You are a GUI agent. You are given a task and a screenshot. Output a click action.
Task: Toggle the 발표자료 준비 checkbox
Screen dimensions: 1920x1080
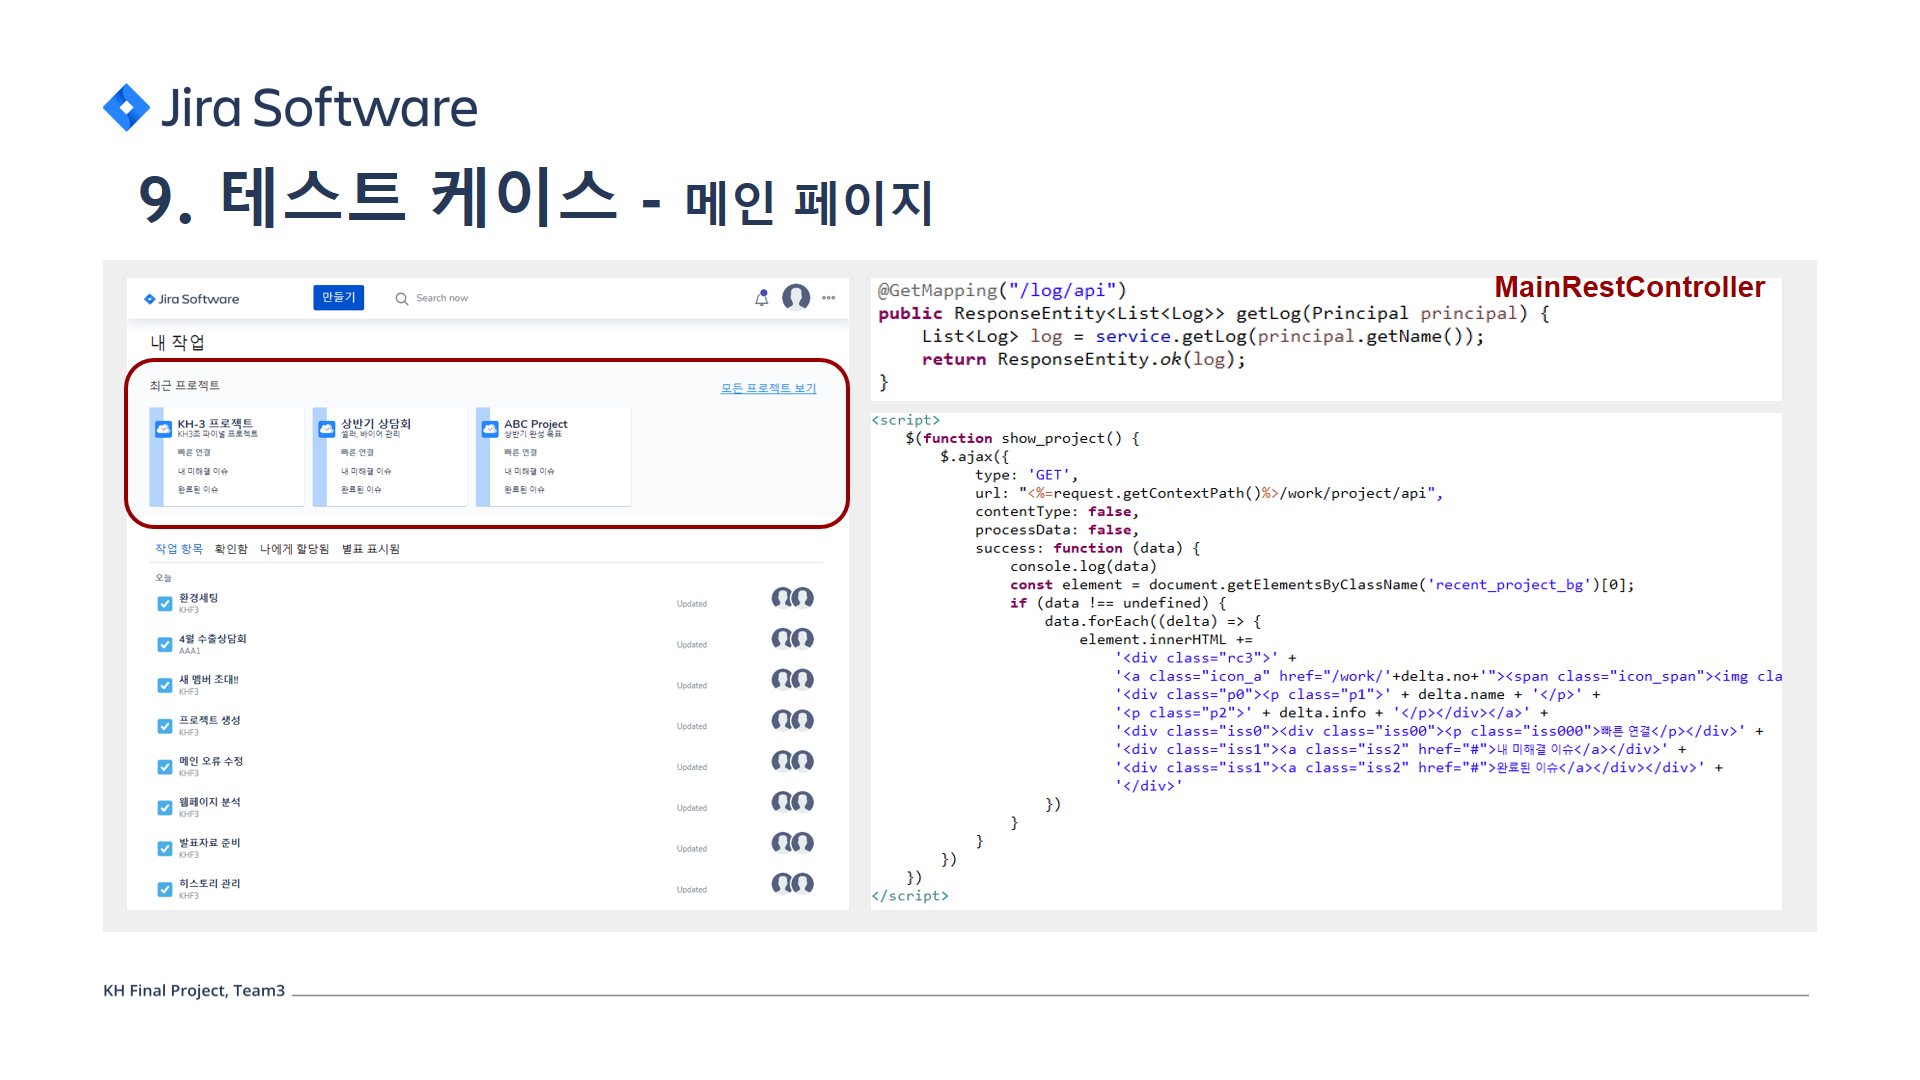(164, 849)
